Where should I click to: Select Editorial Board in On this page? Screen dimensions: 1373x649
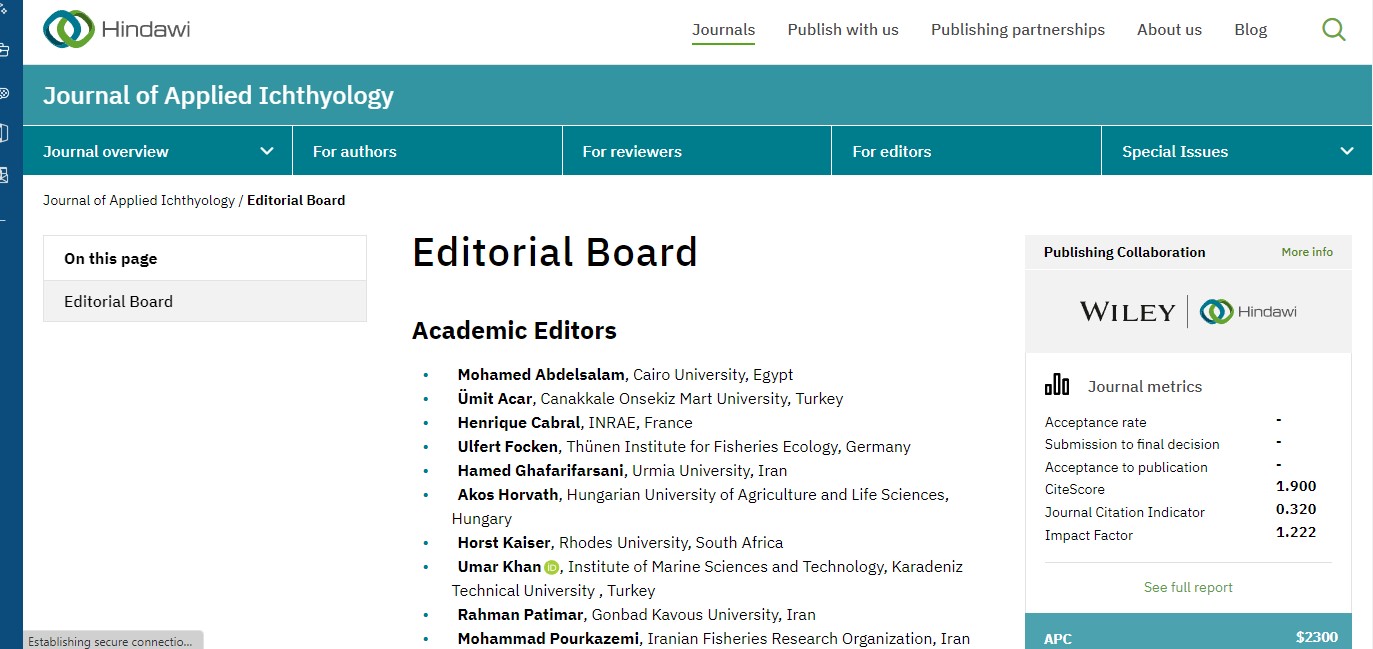(x=118, y=301)
